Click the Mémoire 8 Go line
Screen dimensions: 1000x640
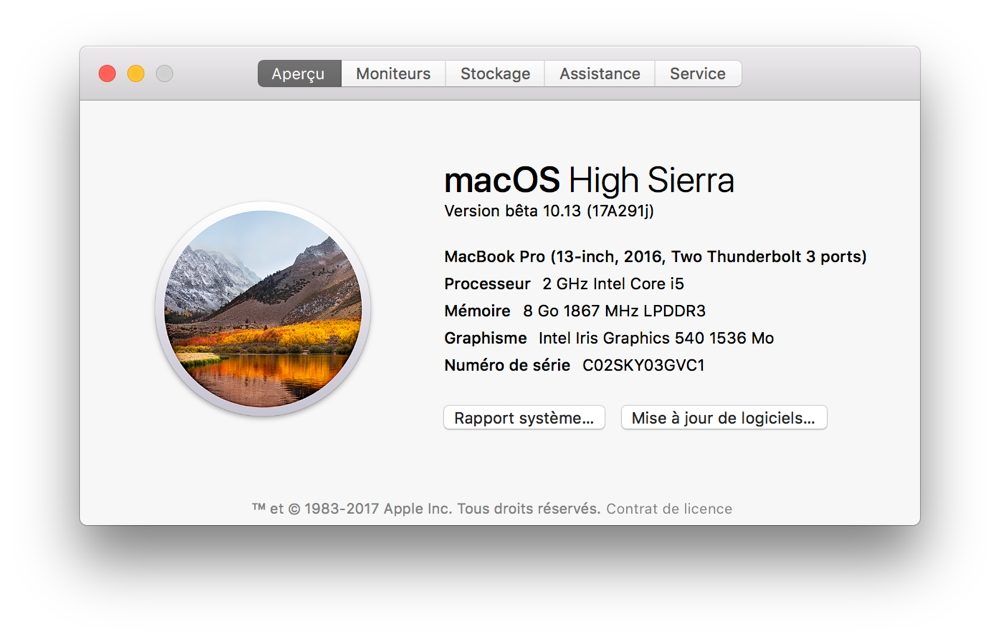coord(574,311)
